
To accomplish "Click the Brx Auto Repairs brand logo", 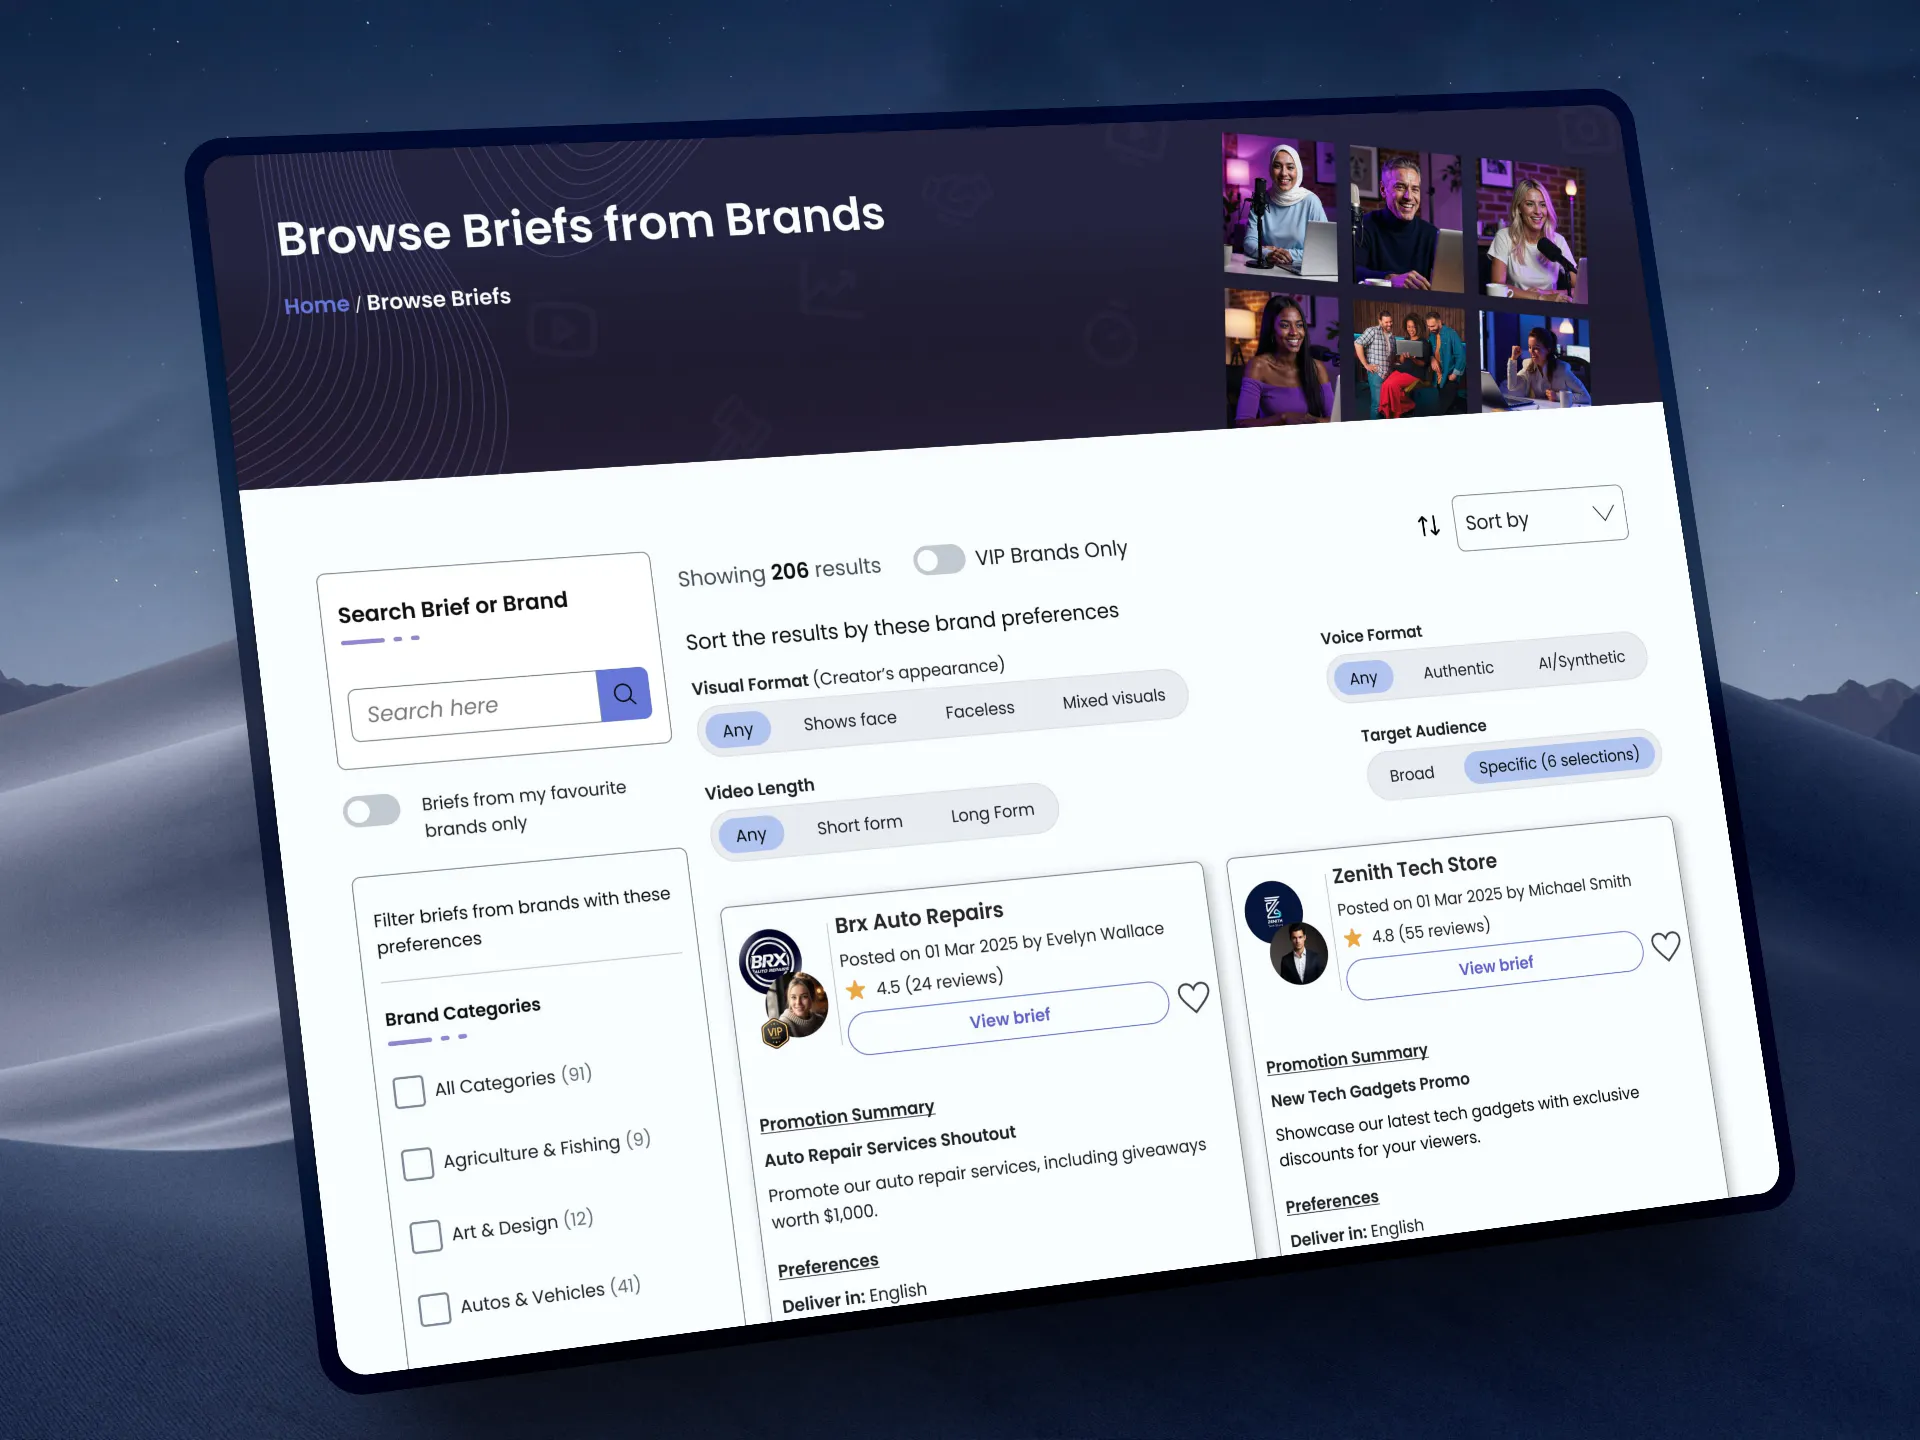I will click(x=769, y=961).
